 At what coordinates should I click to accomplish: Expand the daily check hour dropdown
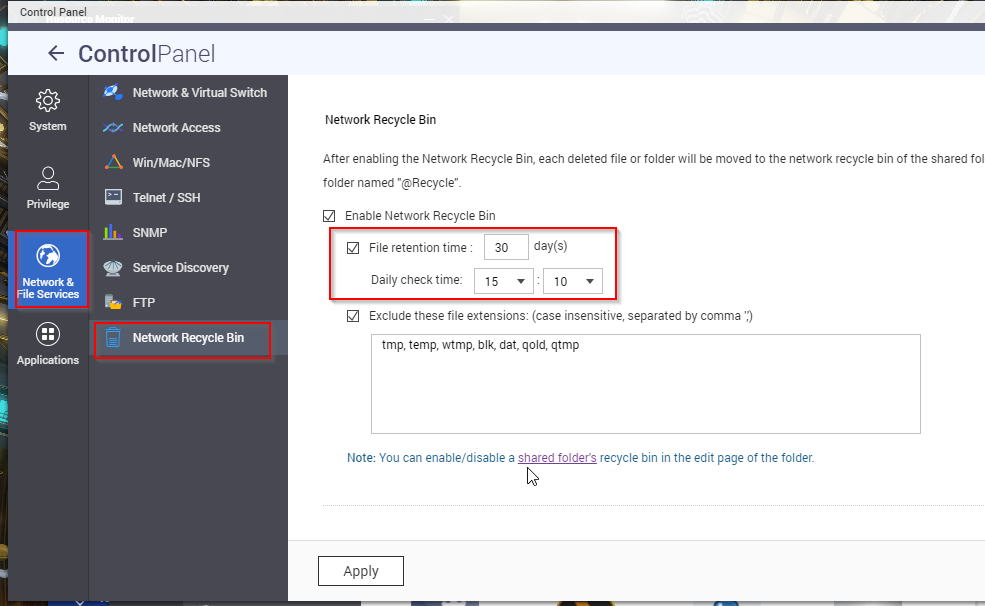[x=504, y=282]
